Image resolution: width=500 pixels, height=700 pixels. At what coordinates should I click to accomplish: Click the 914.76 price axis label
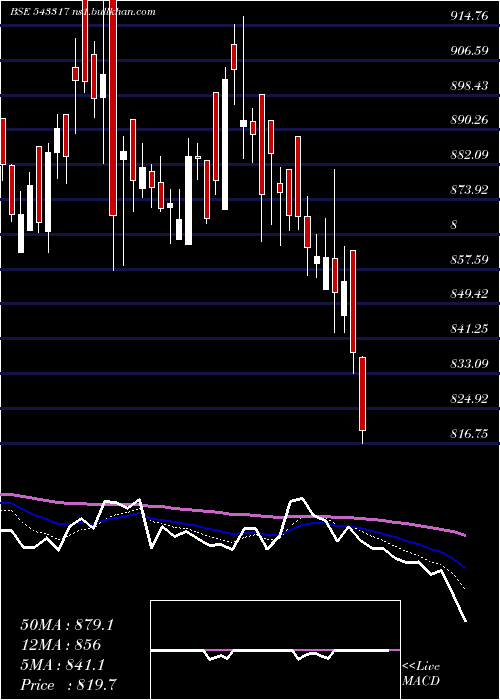pos(469,16)
